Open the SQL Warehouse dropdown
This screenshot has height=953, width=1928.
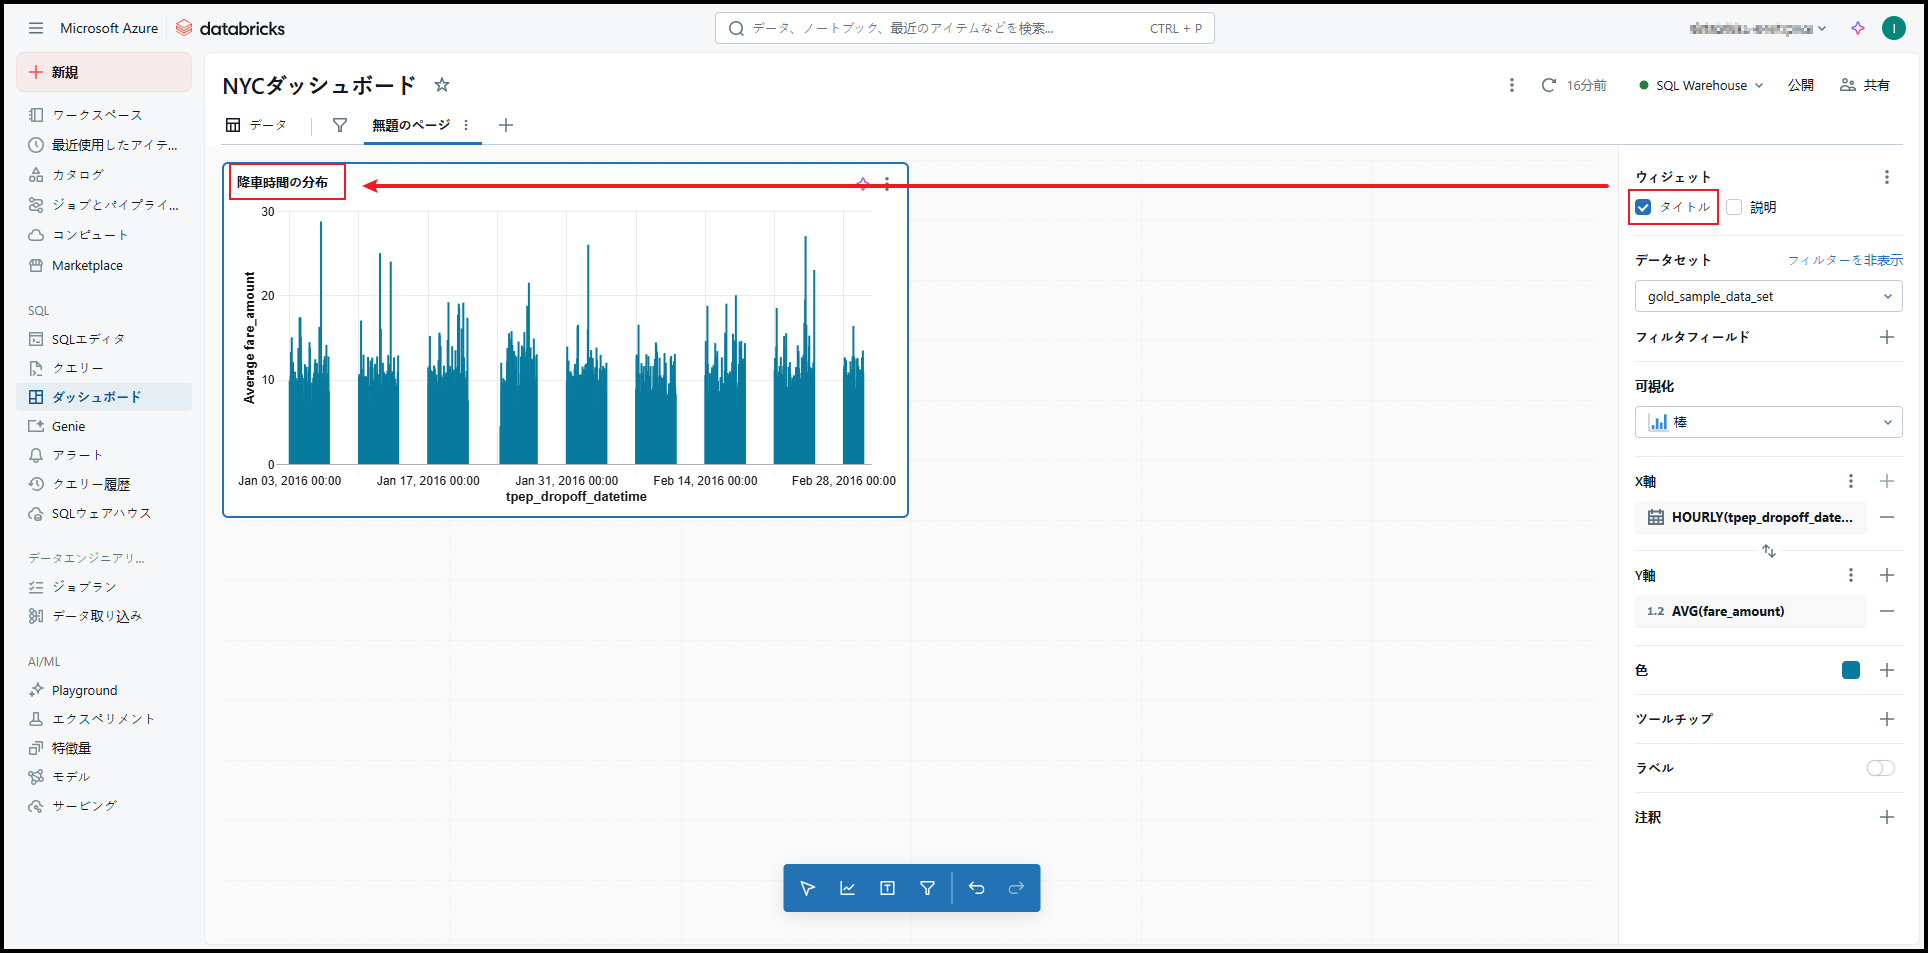click(x=1702, y=85)
